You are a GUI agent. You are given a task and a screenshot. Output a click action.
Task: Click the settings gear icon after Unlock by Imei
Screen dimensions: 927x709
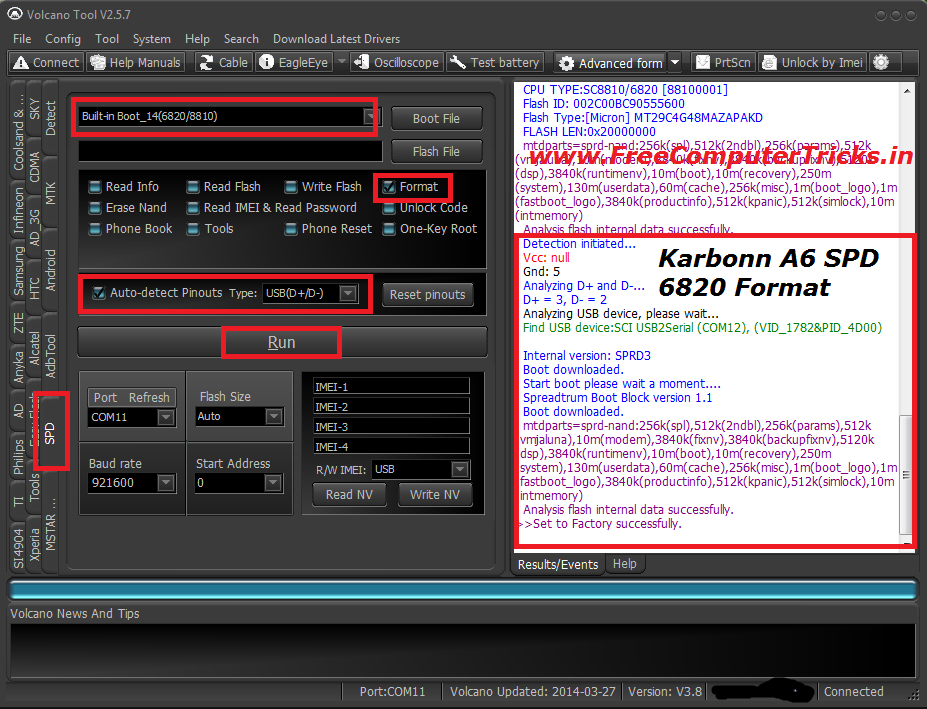pyautogui.click(x=881, y=62)
